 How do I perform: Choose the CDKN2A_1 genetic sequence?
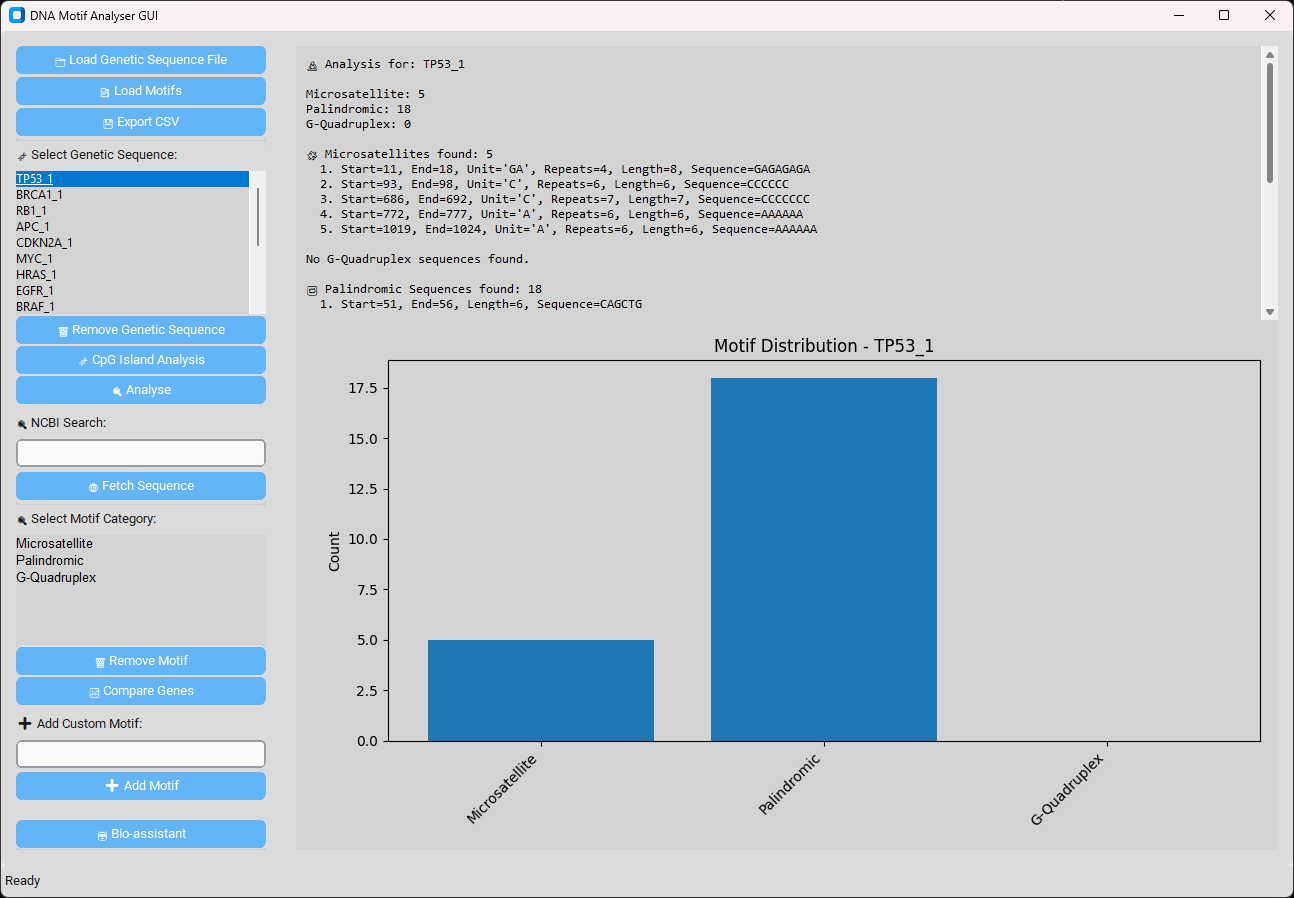pos(45,243)
